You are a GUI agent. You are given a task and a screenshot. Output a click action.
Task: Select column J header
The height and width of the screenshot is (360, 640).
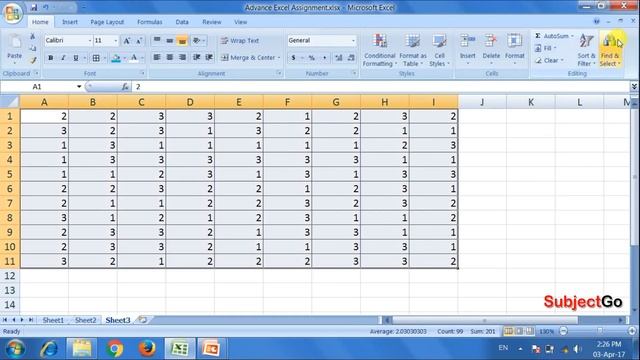[x=482, y=102]
